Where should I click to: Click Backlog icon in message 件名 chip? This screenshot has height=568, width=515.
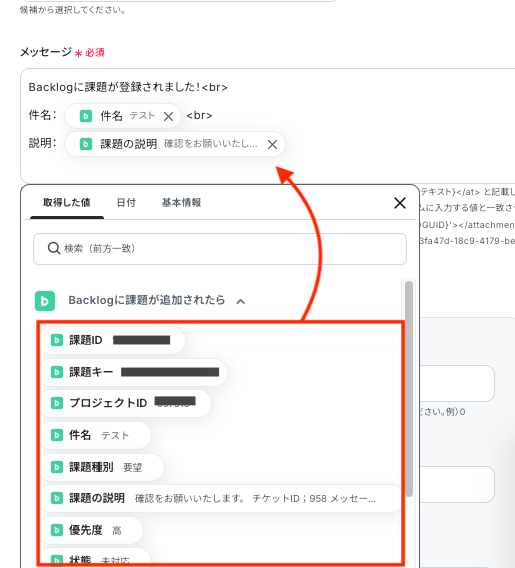[86, 116]
